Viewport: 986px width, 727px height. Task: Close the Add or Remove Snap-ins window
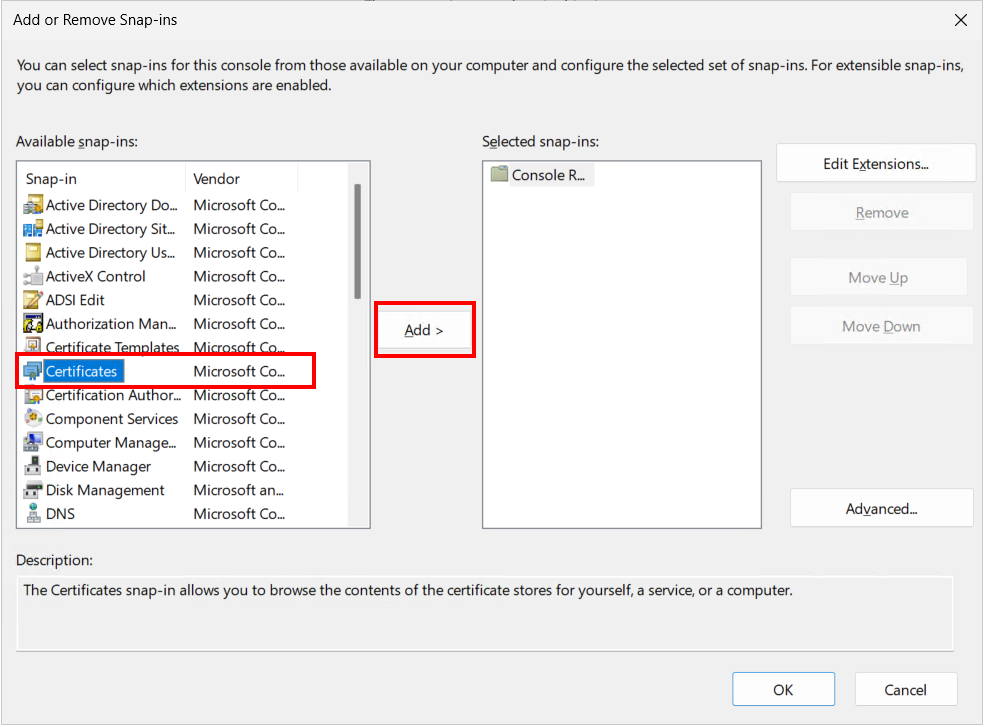[x=961, y=20]
